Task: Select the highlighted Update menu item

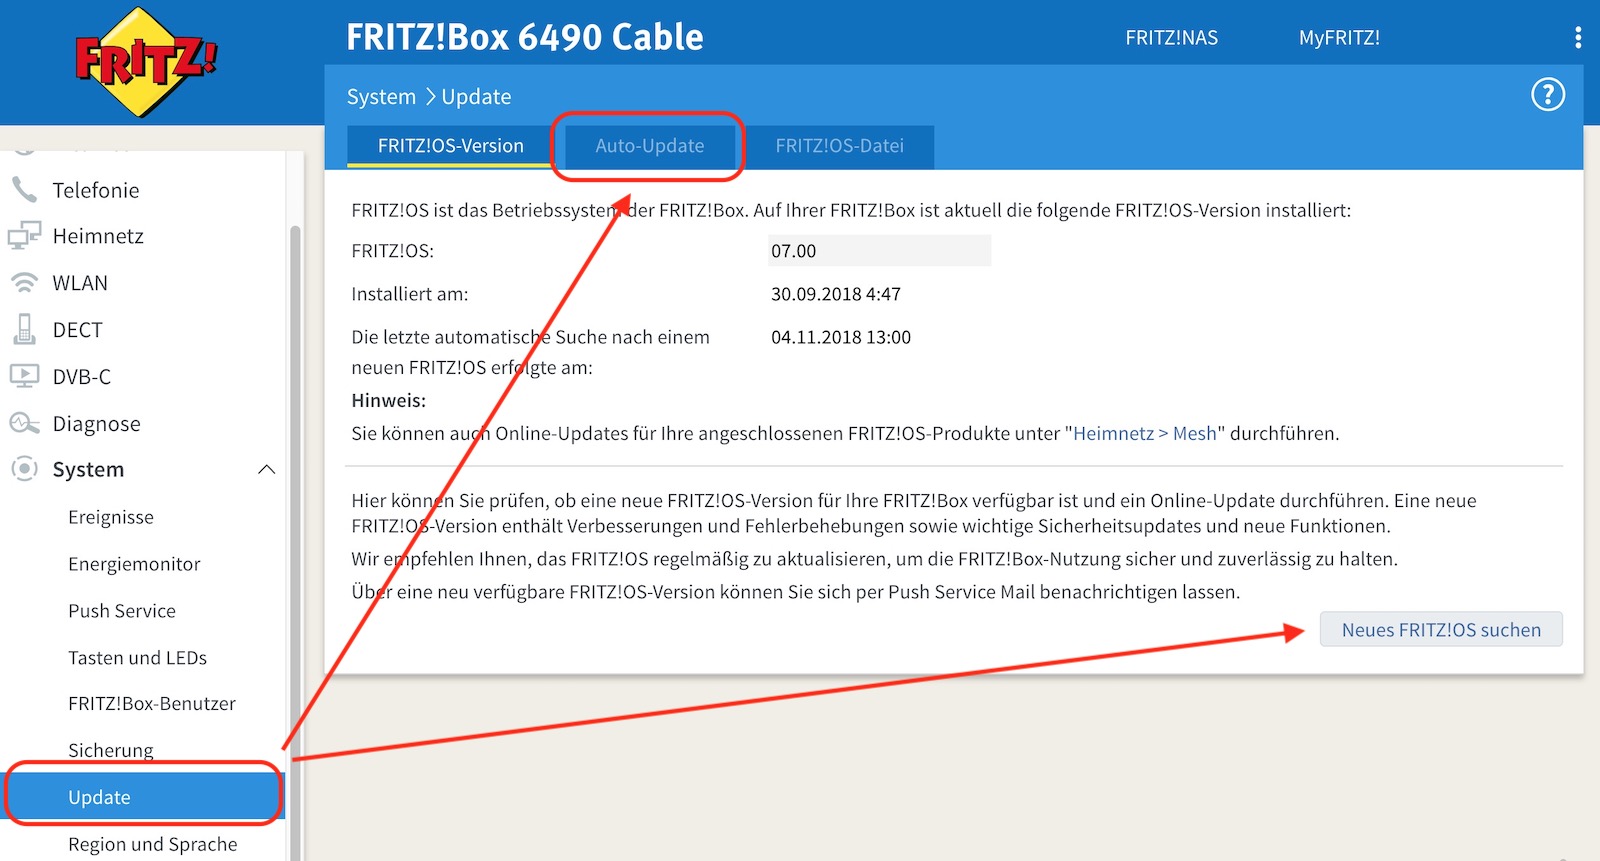Action: pyautogui.click(x=144, y=797)
